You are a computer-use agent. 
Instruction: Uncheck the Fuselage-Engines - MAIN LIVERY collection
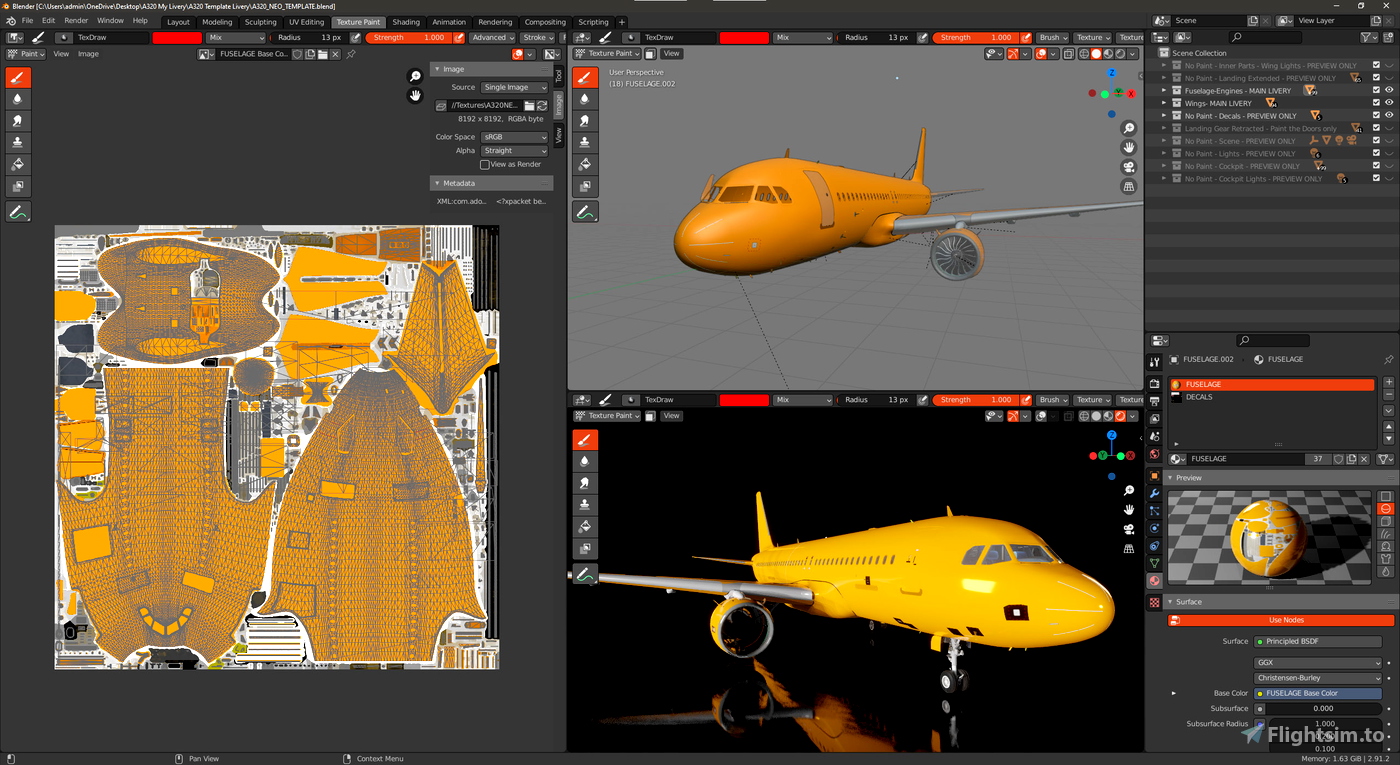tap(1377, 90)
